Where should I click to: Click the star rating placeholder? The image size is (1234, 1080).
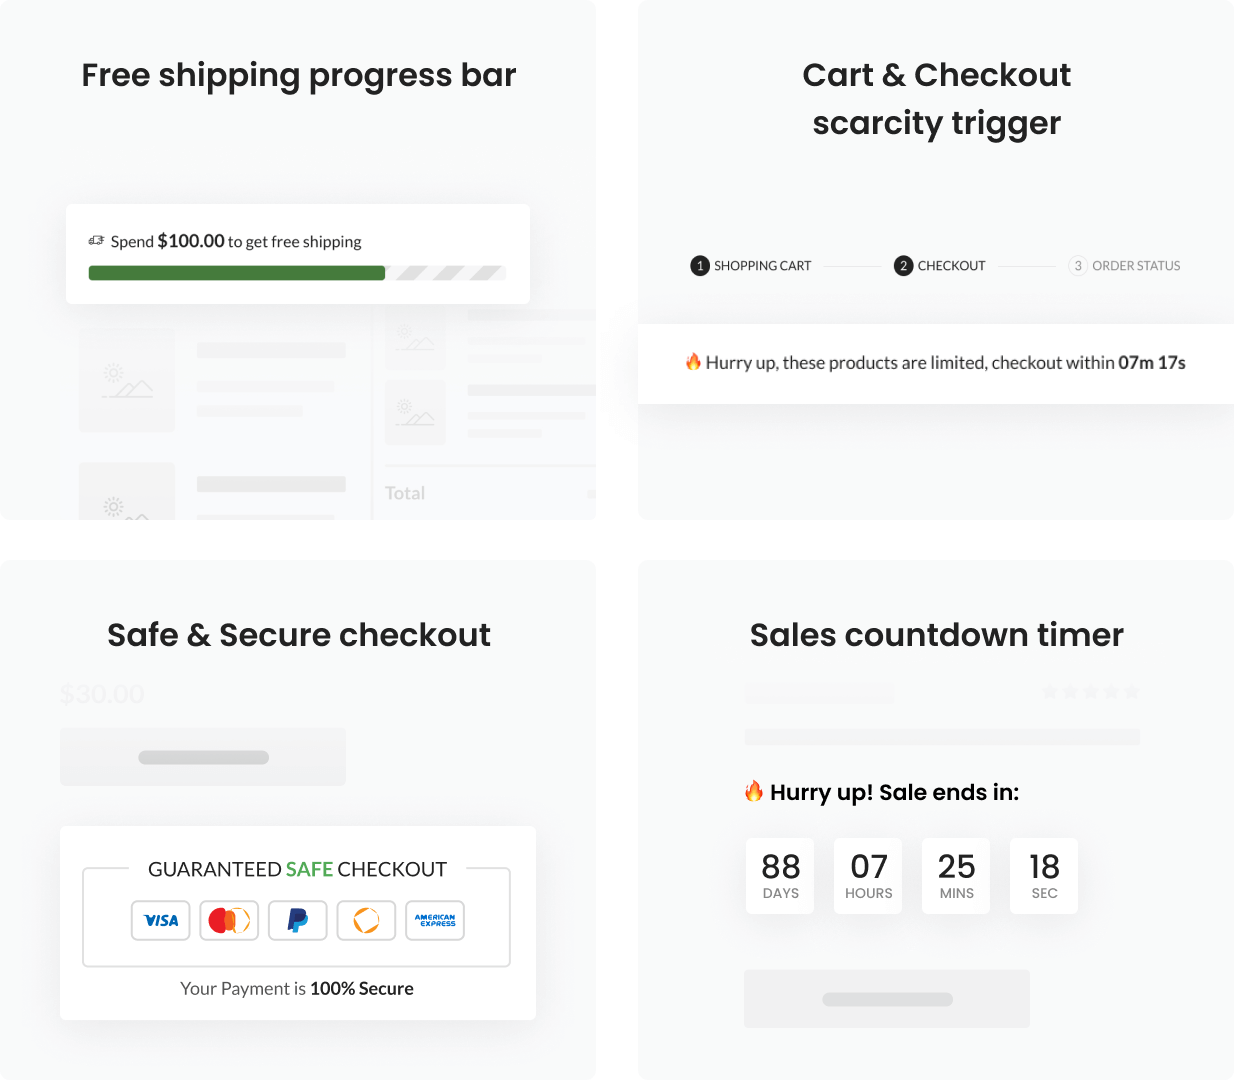tap(1090, 692)
